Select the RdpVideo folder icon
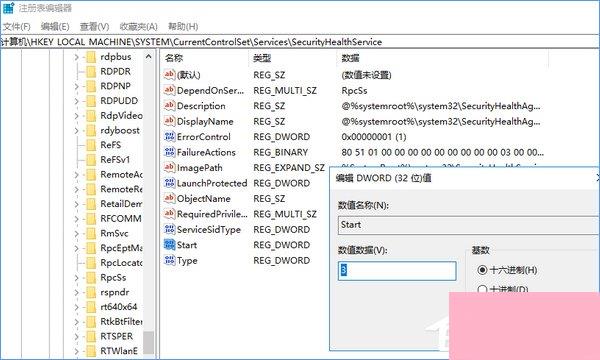Viewport: 600px width, 360px height. (x=91, y=116)
